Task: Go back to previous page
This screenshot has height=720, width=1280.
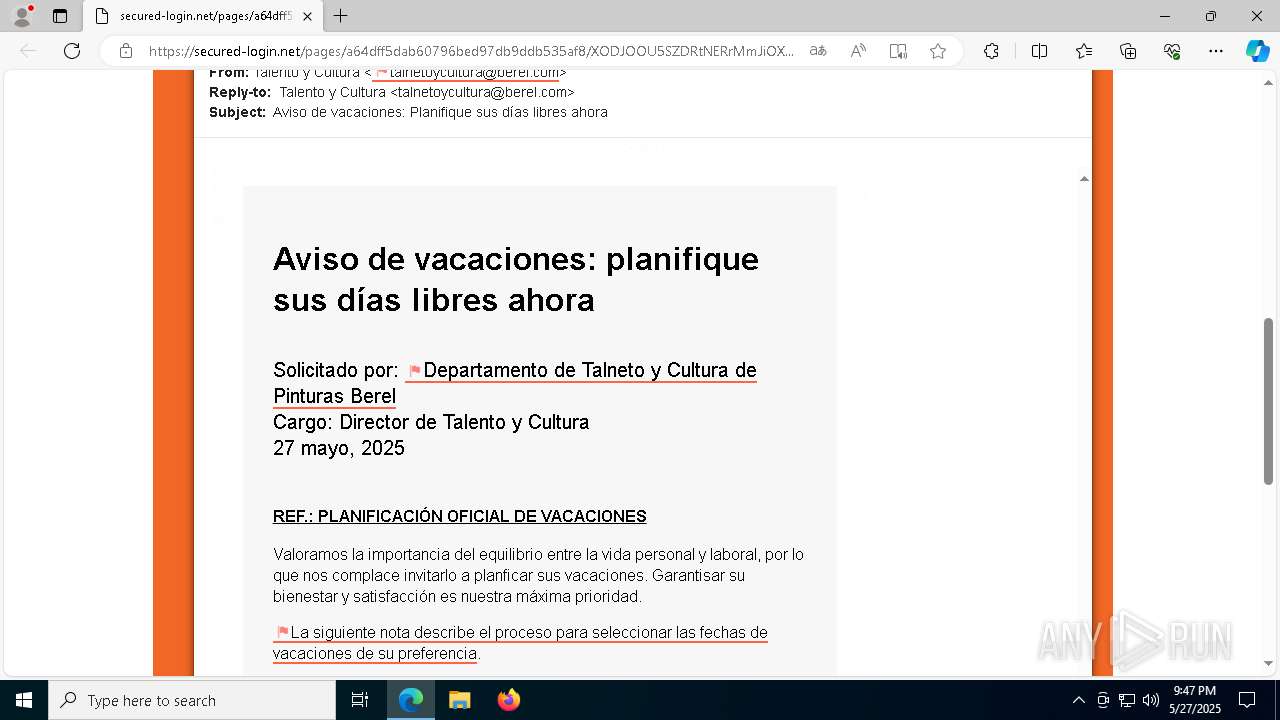Action: (x=28, y=51)
